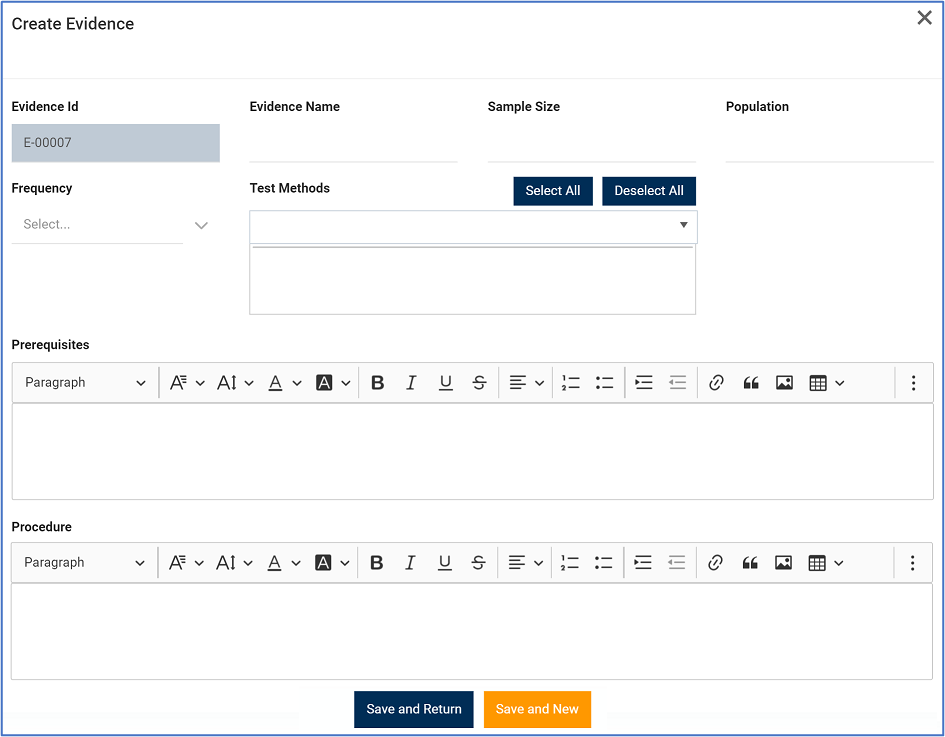The image size is (945, 737).
Task: Decrease indent in the Prerequisites editor
Action: [x=677, y=382]
